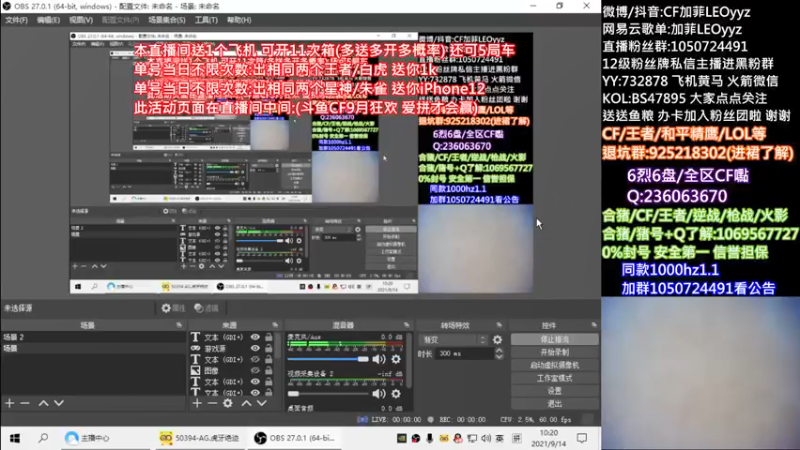Mute the 麦克风/Aux speaker icon

point(379,359)
